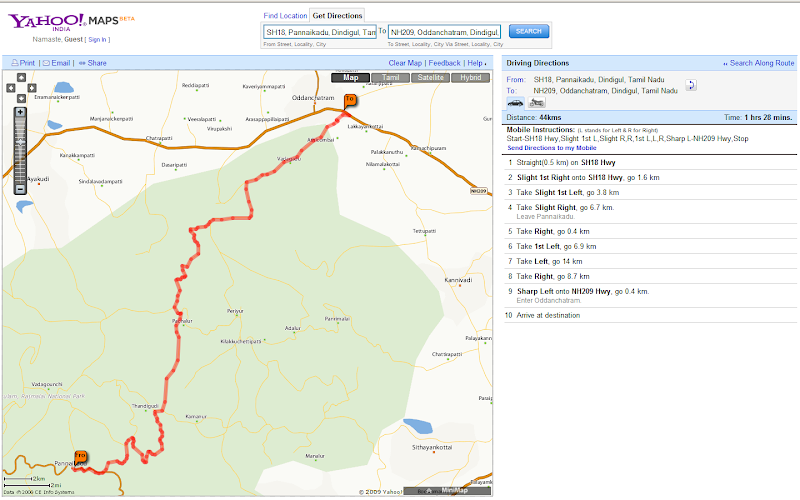Select step 10 Arrive at destination
Image resolution: width=800 pixels, height=500 pixels.
tap(650, 315)
